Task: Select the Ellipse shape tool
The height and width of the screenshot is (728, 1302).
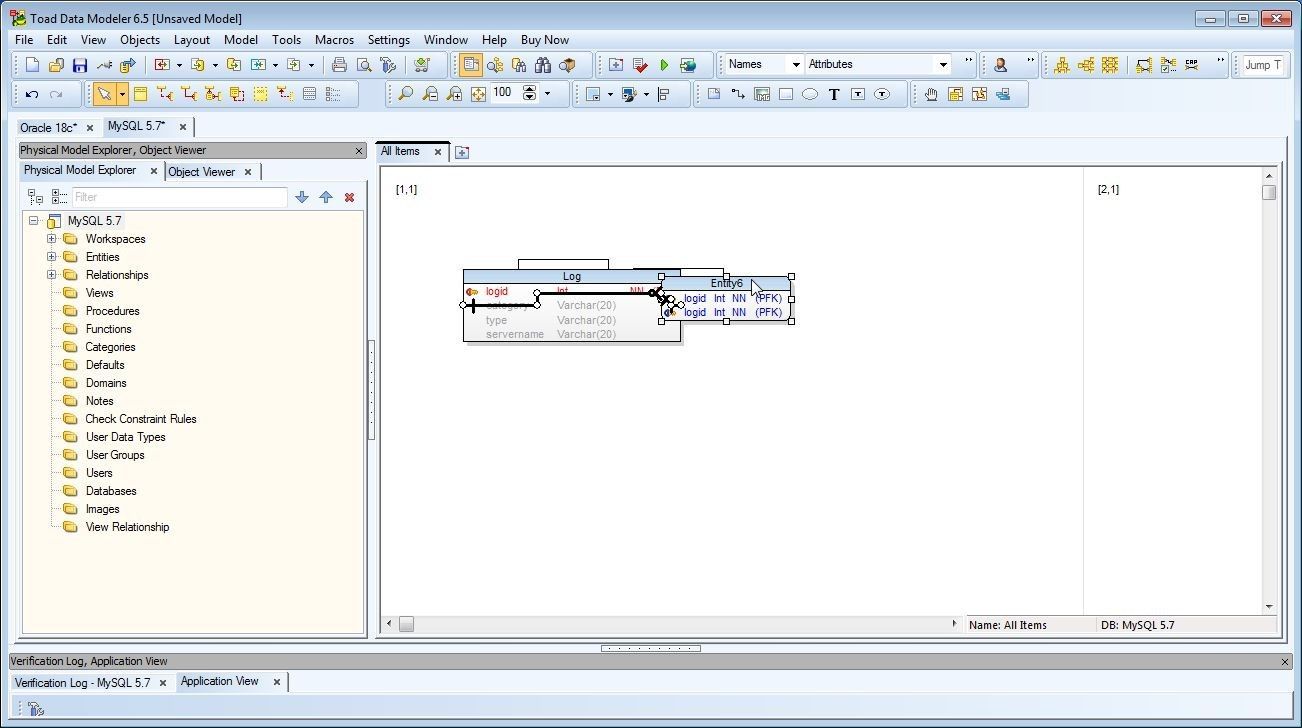Action: pos(810,94)
